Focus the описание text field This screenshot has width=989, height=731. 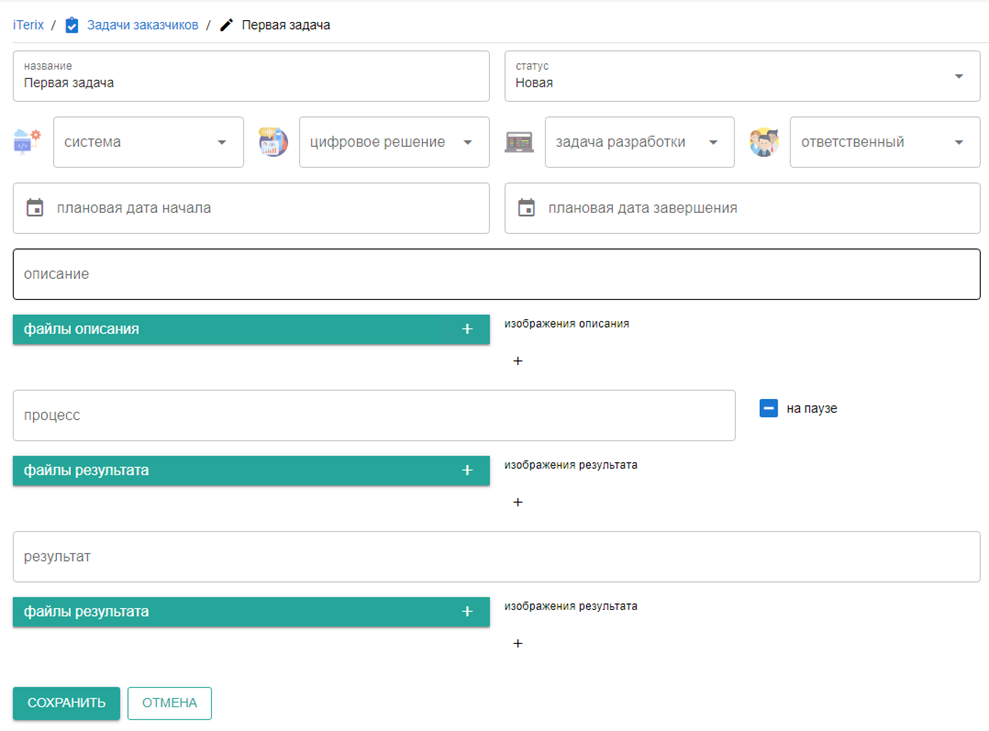[496, 274]
